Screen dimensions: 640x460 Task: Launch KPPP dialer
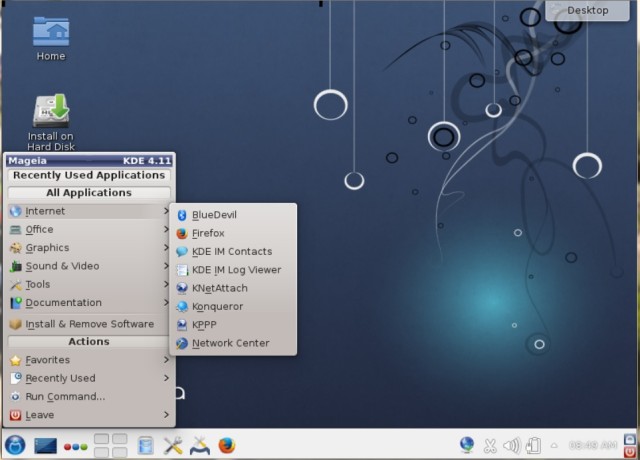pos(233,325)
